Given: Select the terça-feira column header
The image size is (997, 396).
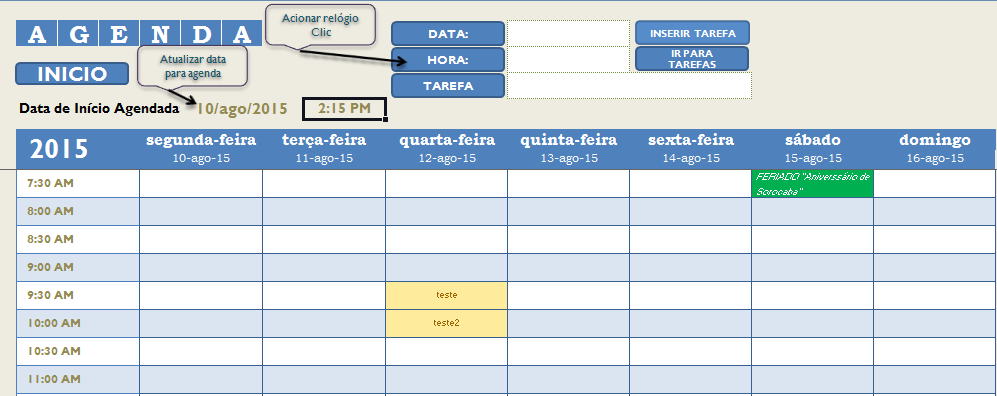Looking at the screenshot, I should click(x=324, y=149).
